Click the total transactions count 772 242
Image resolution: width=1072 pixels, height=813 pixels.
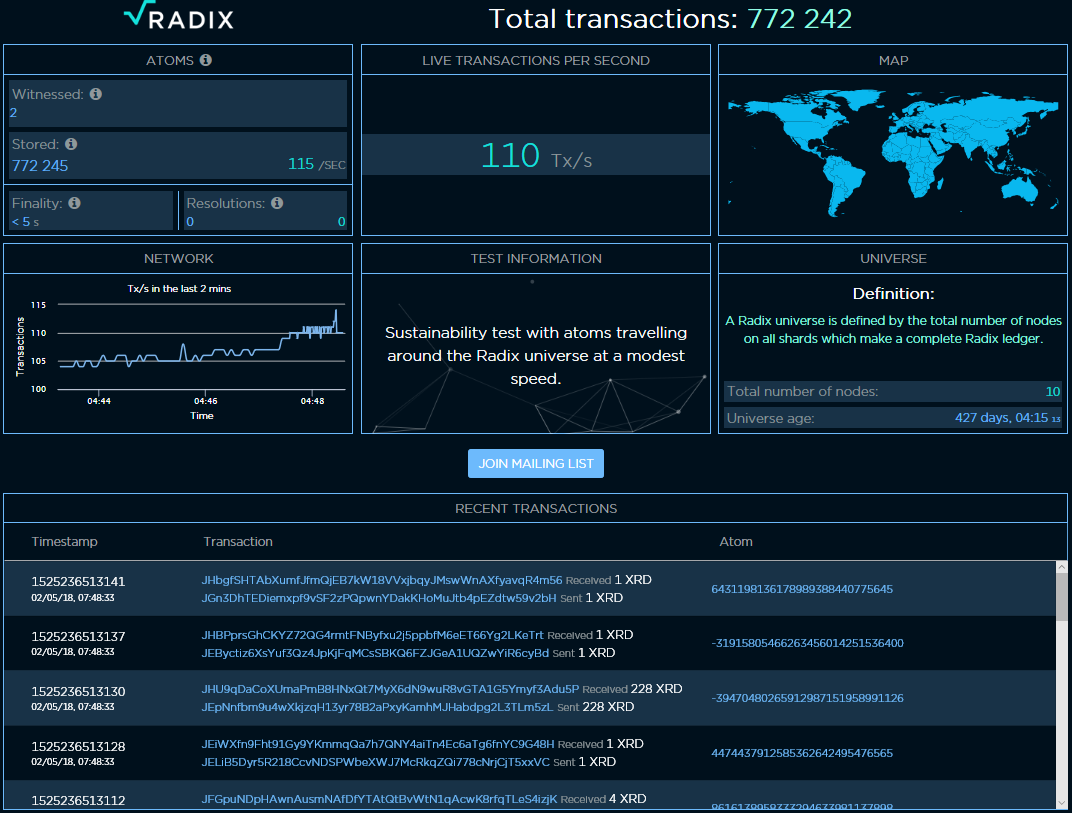point(799,18)
